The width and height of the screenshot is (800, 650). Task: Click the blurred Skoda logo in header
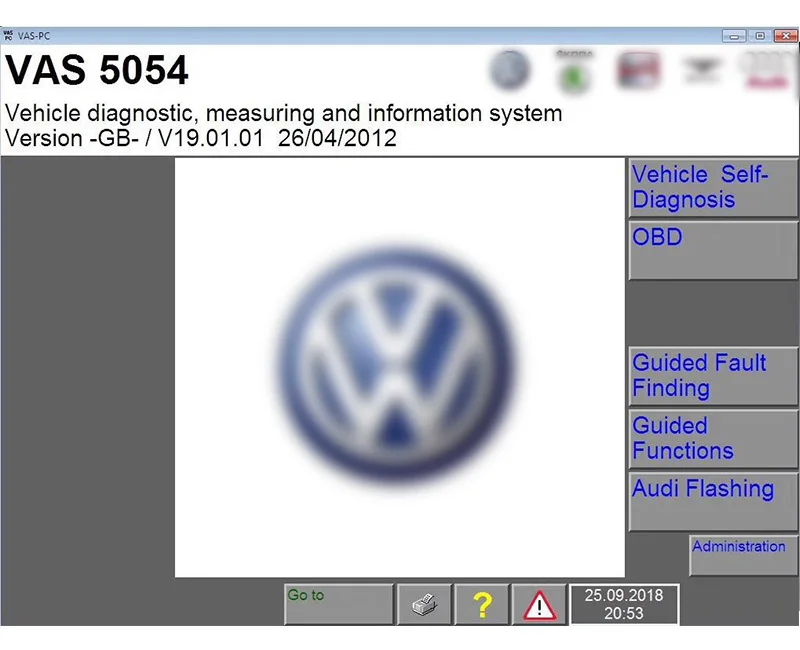click(x=574, y=71)
